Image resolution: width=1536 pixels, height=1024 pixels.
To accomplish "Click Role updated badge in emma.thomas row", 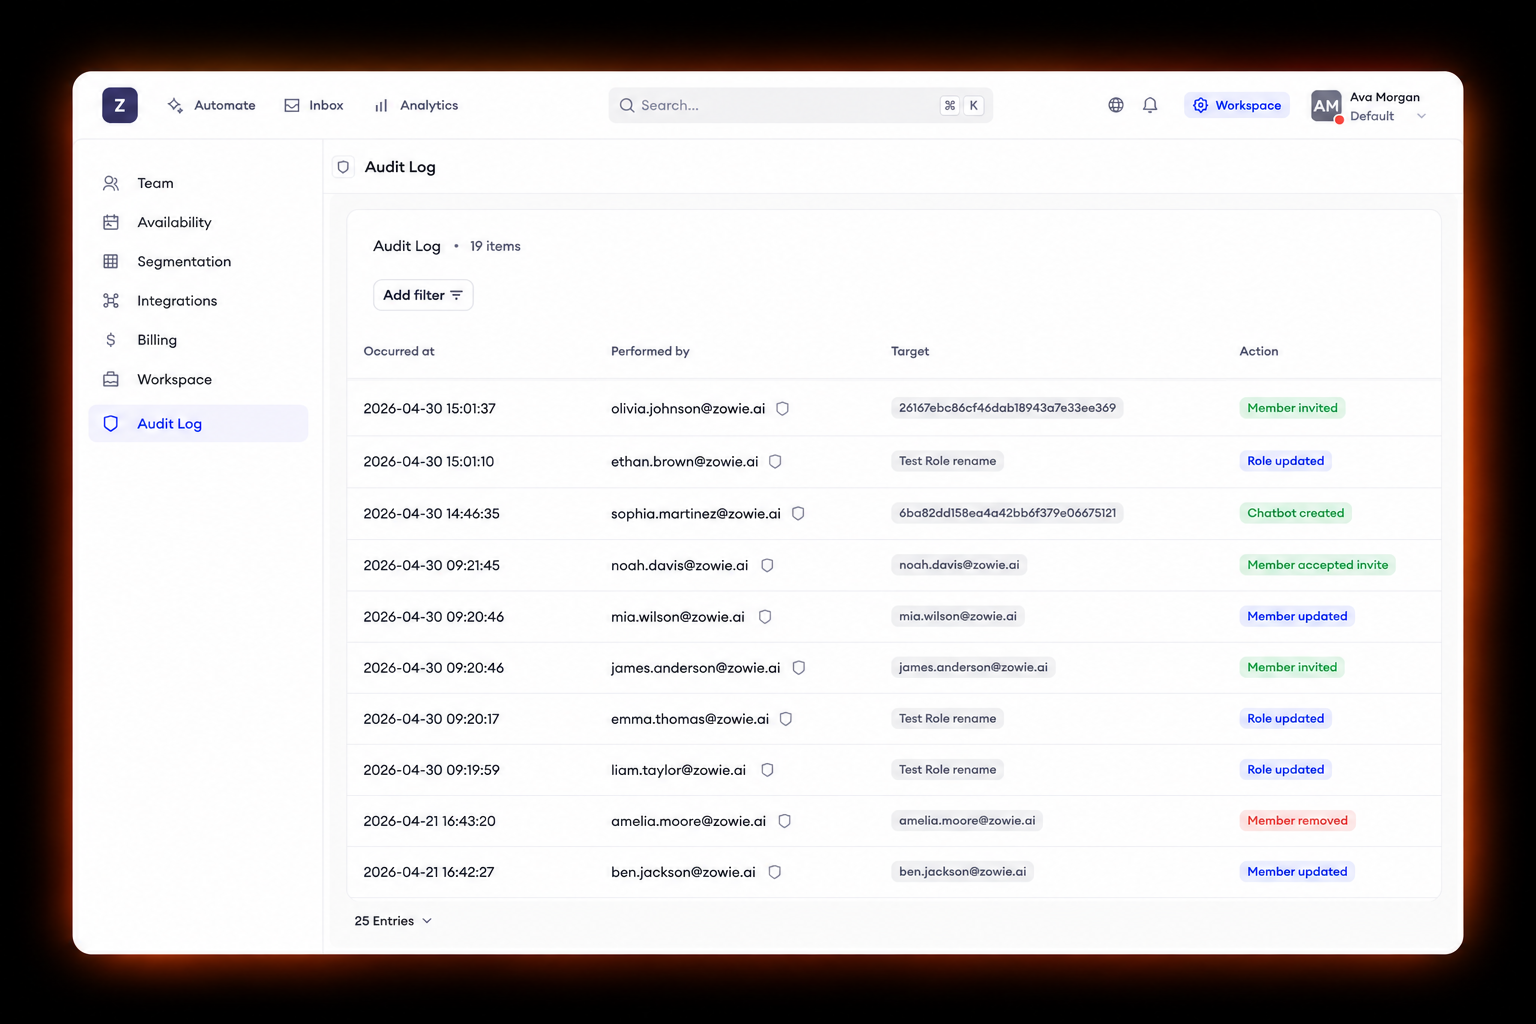I will (x=1286, y=718).
